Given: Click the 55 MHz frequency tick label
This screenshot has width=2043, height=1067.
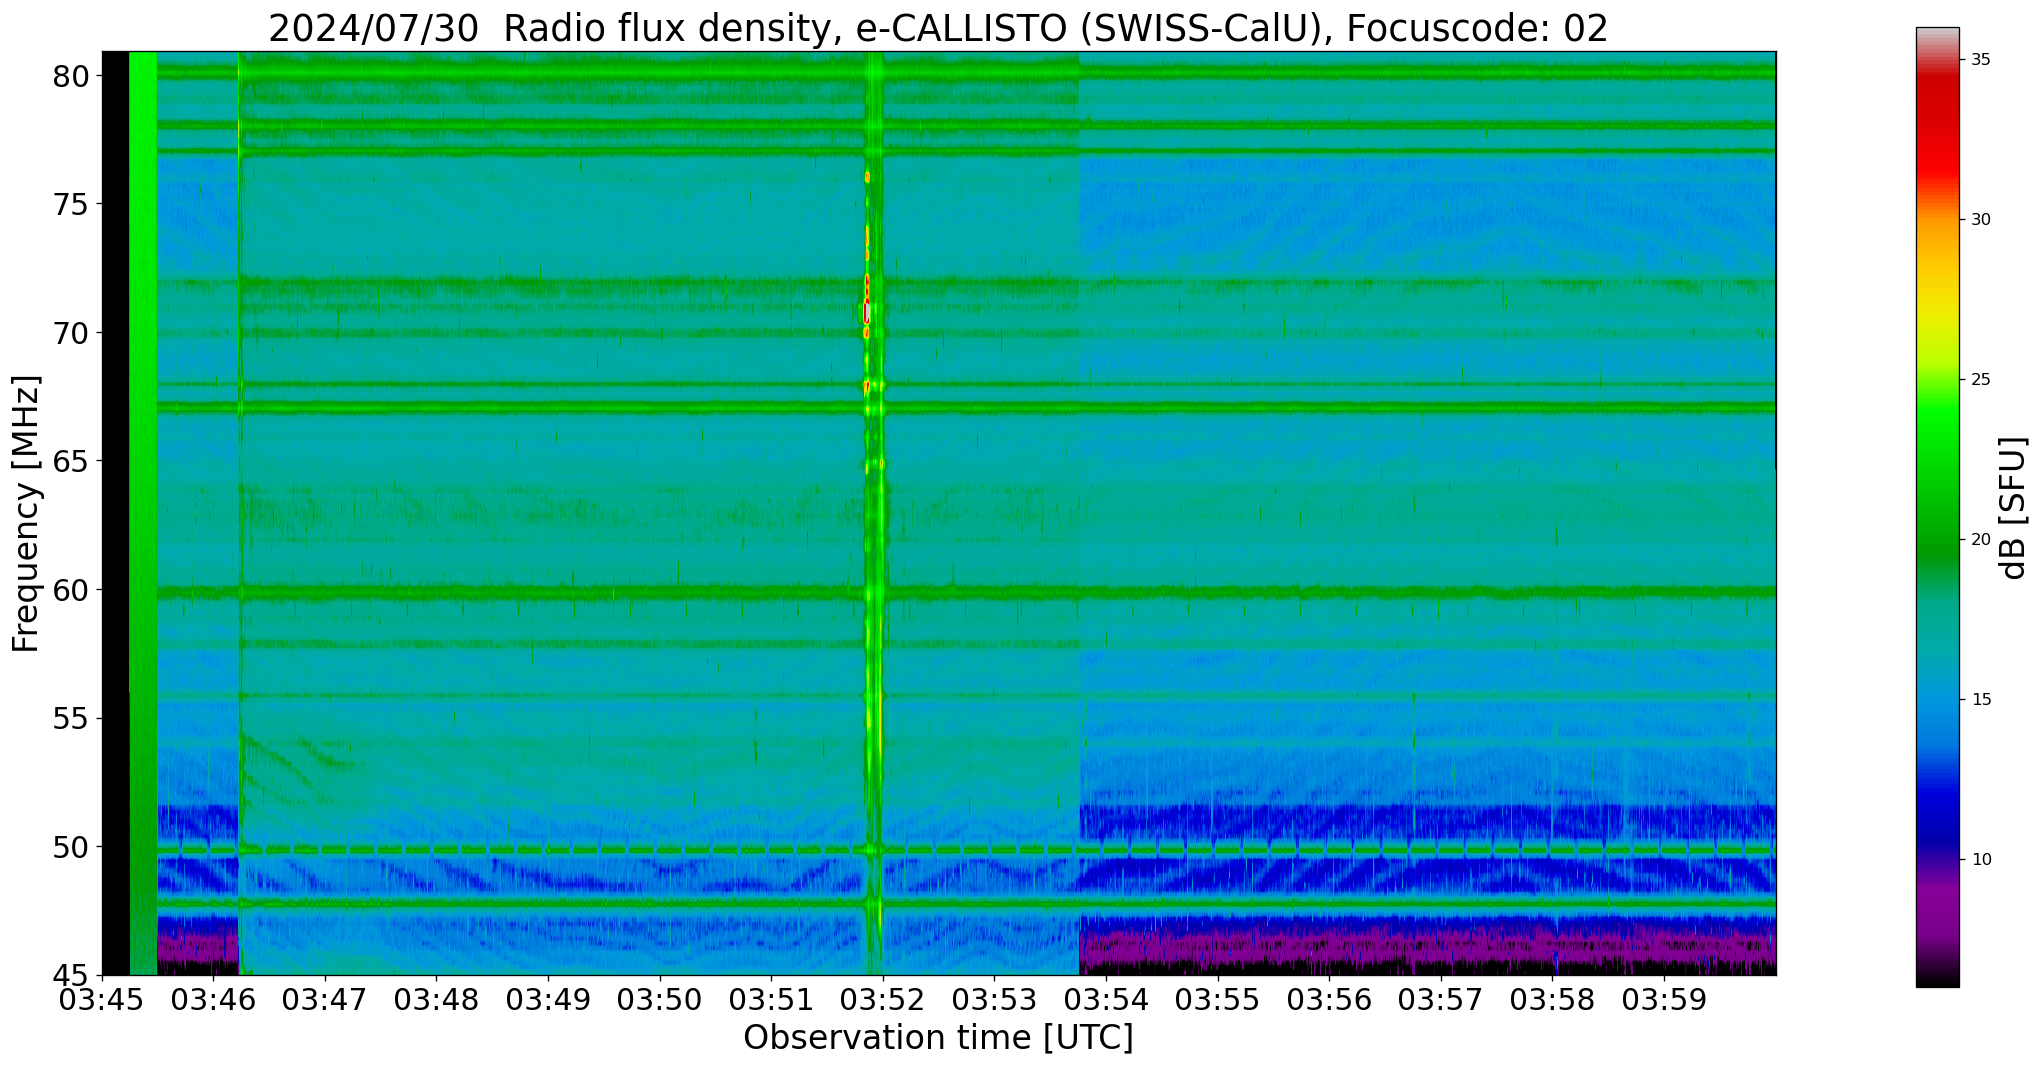Looking at the screenshot, I should pos(72,718).
